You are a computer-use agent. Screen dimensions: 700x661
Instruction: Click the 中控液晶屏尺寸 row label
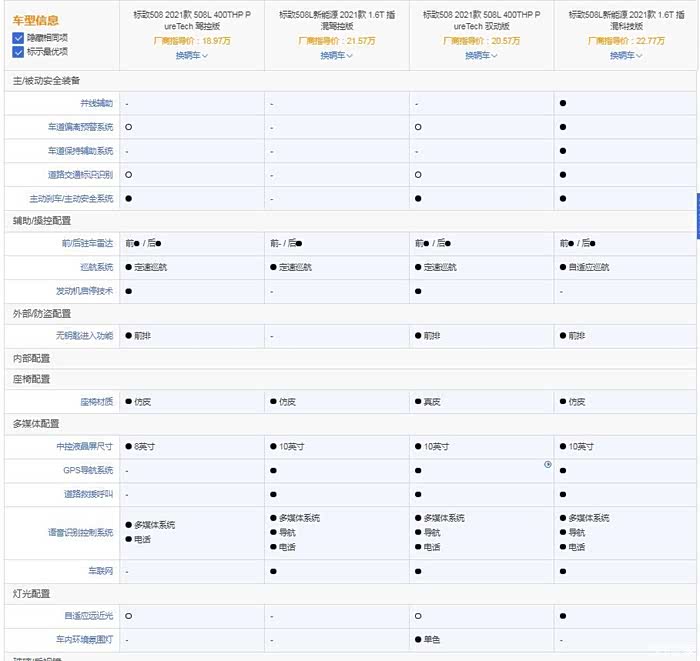point(84,446)
